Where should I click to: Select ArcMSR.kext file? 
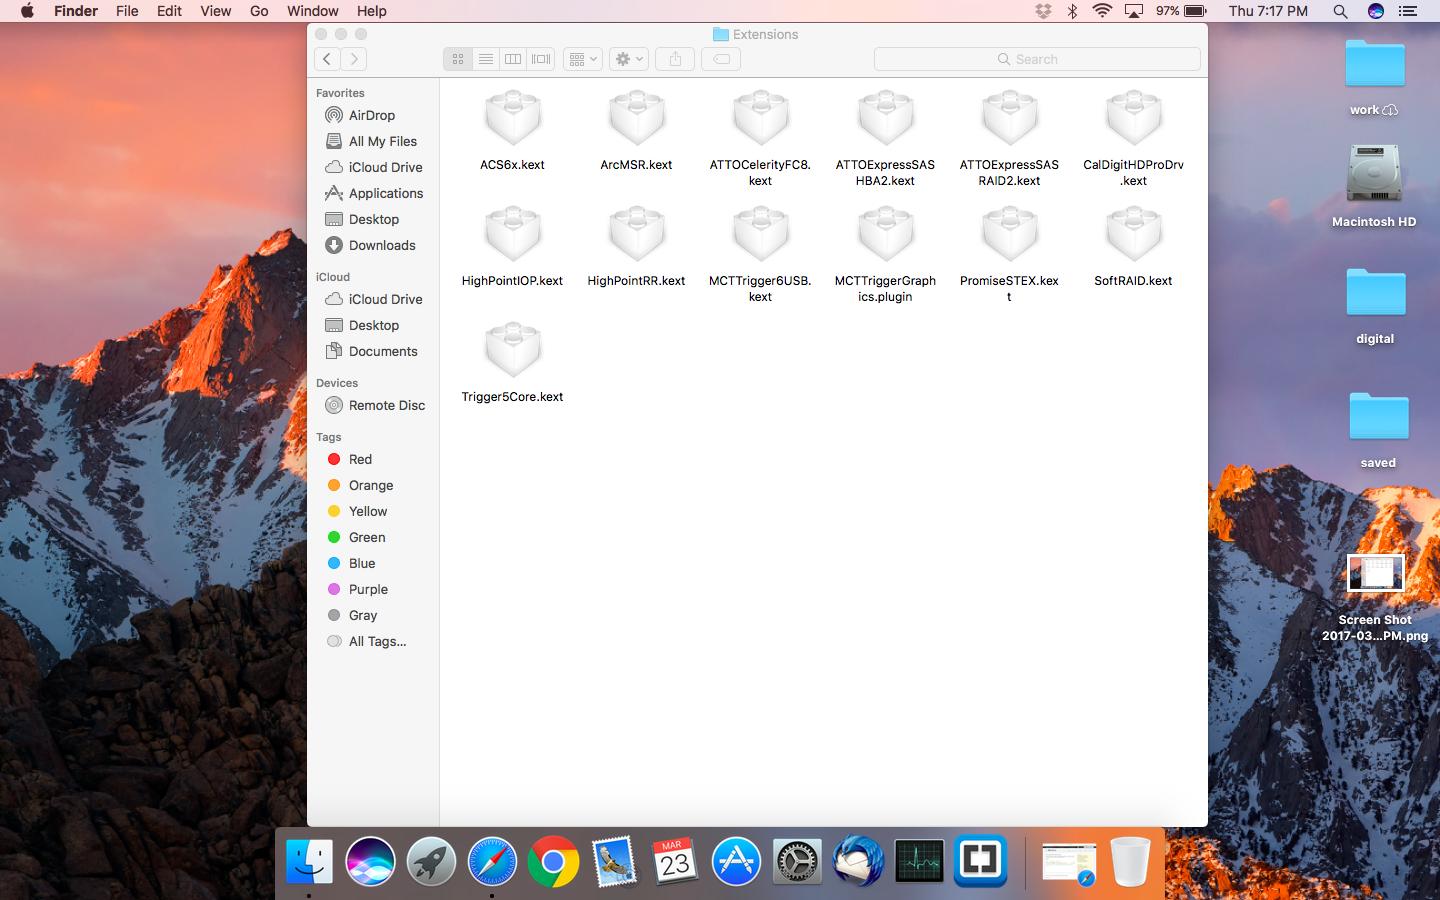pos(636,131)
